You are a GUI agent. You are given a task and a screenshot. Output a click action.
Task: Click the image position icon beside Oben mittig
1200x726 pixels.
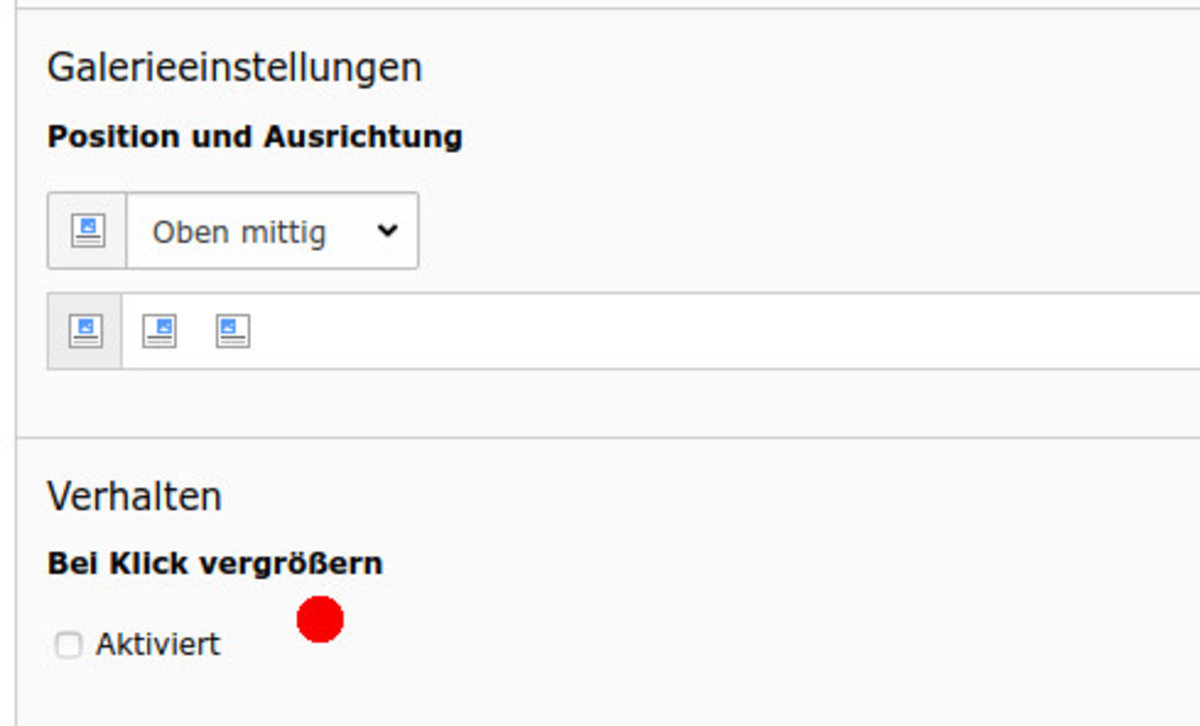tap(88, 231)
